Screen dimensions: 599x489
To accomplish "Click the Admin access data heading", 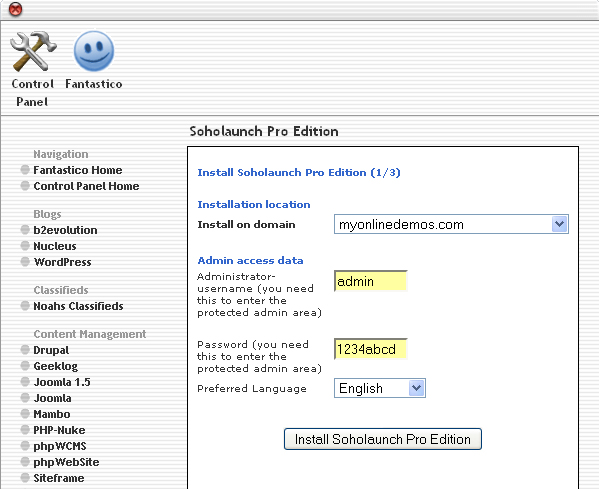I will (x=250, y=261).
